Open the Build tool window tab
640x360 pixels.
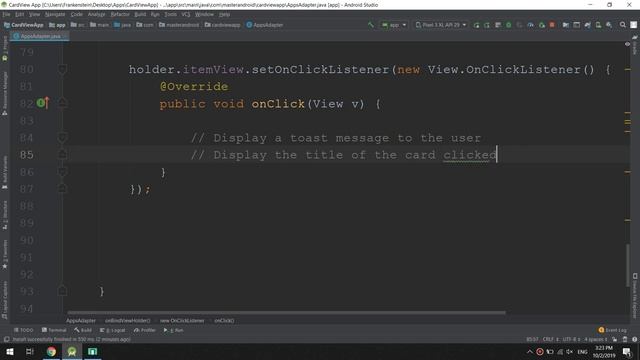coord(83,330)
